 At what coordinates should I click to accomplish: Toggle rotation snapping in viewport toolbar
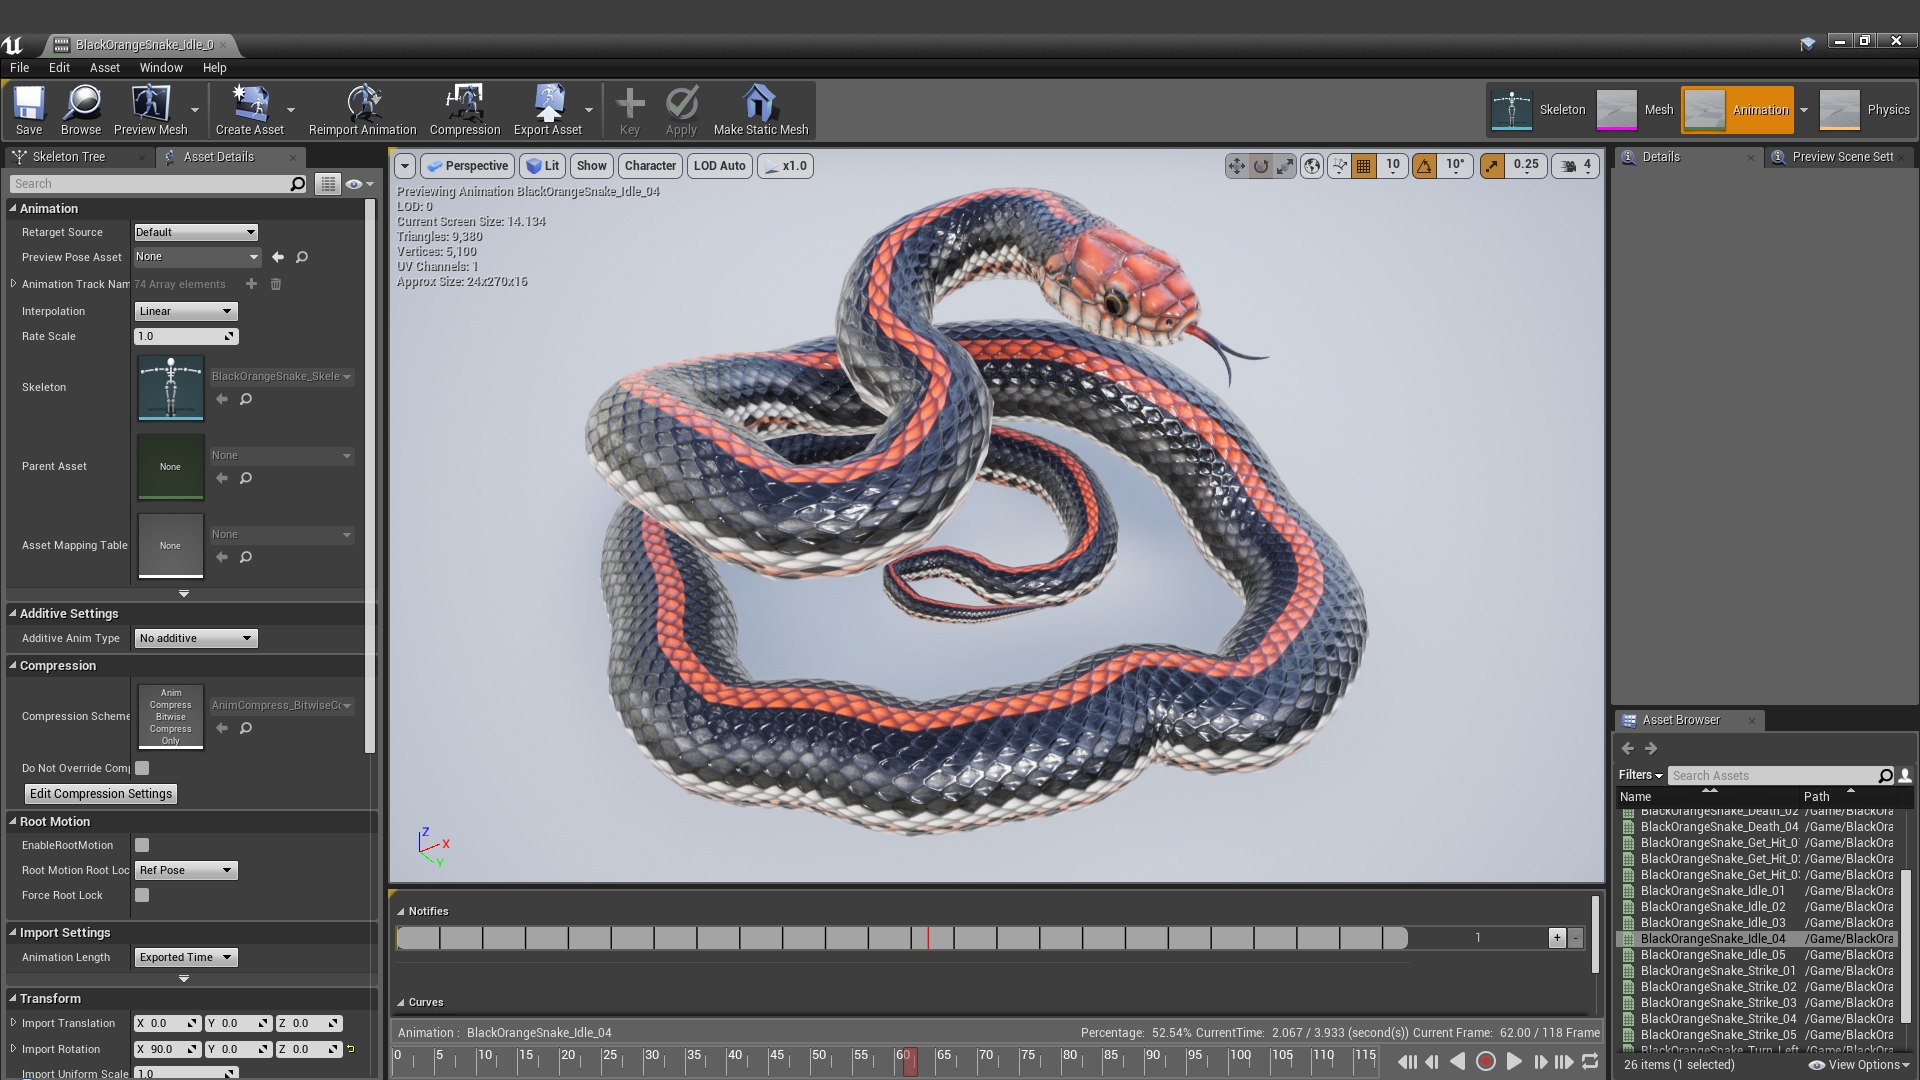pyautogui.click(x=1424, y=166)
